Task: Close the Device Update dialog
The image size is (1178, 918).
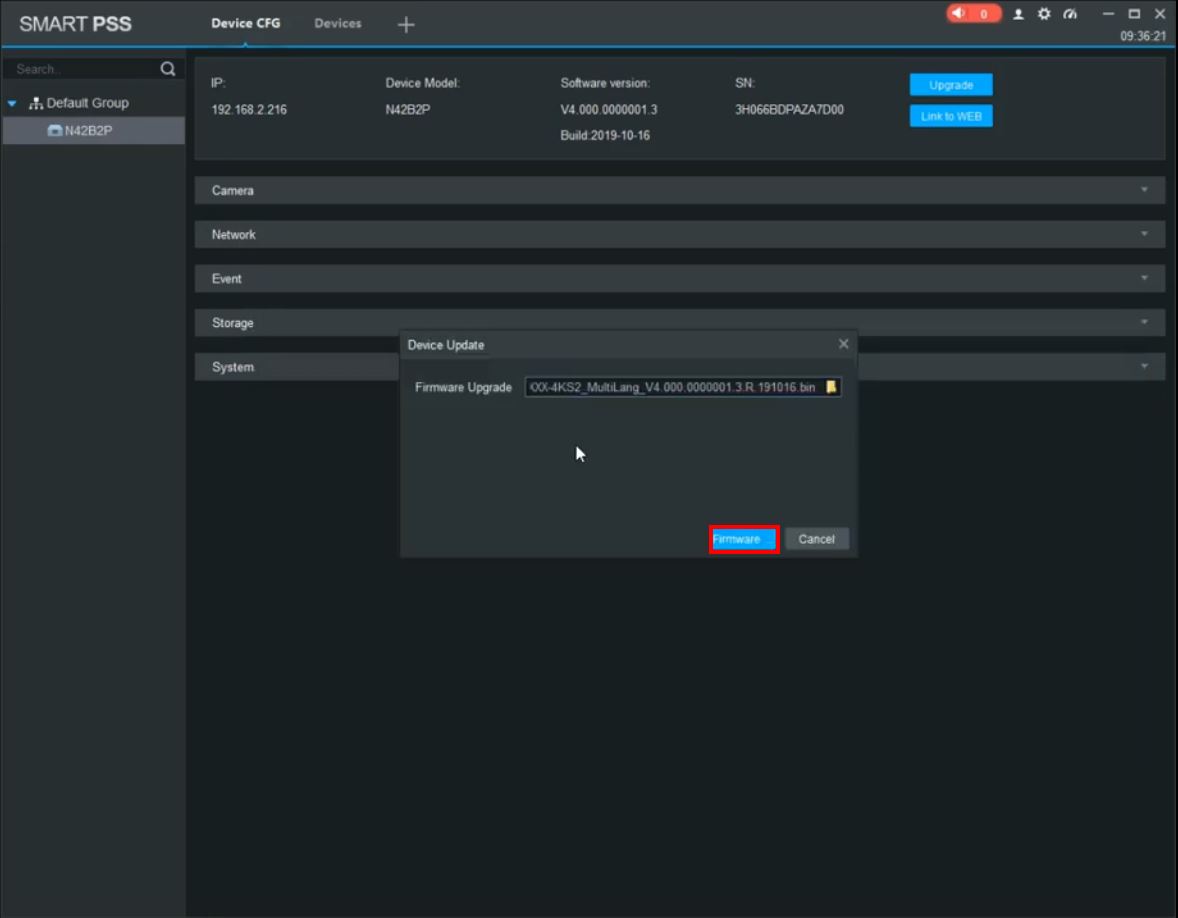Action: pyautogui.click(x=843, y=344)
